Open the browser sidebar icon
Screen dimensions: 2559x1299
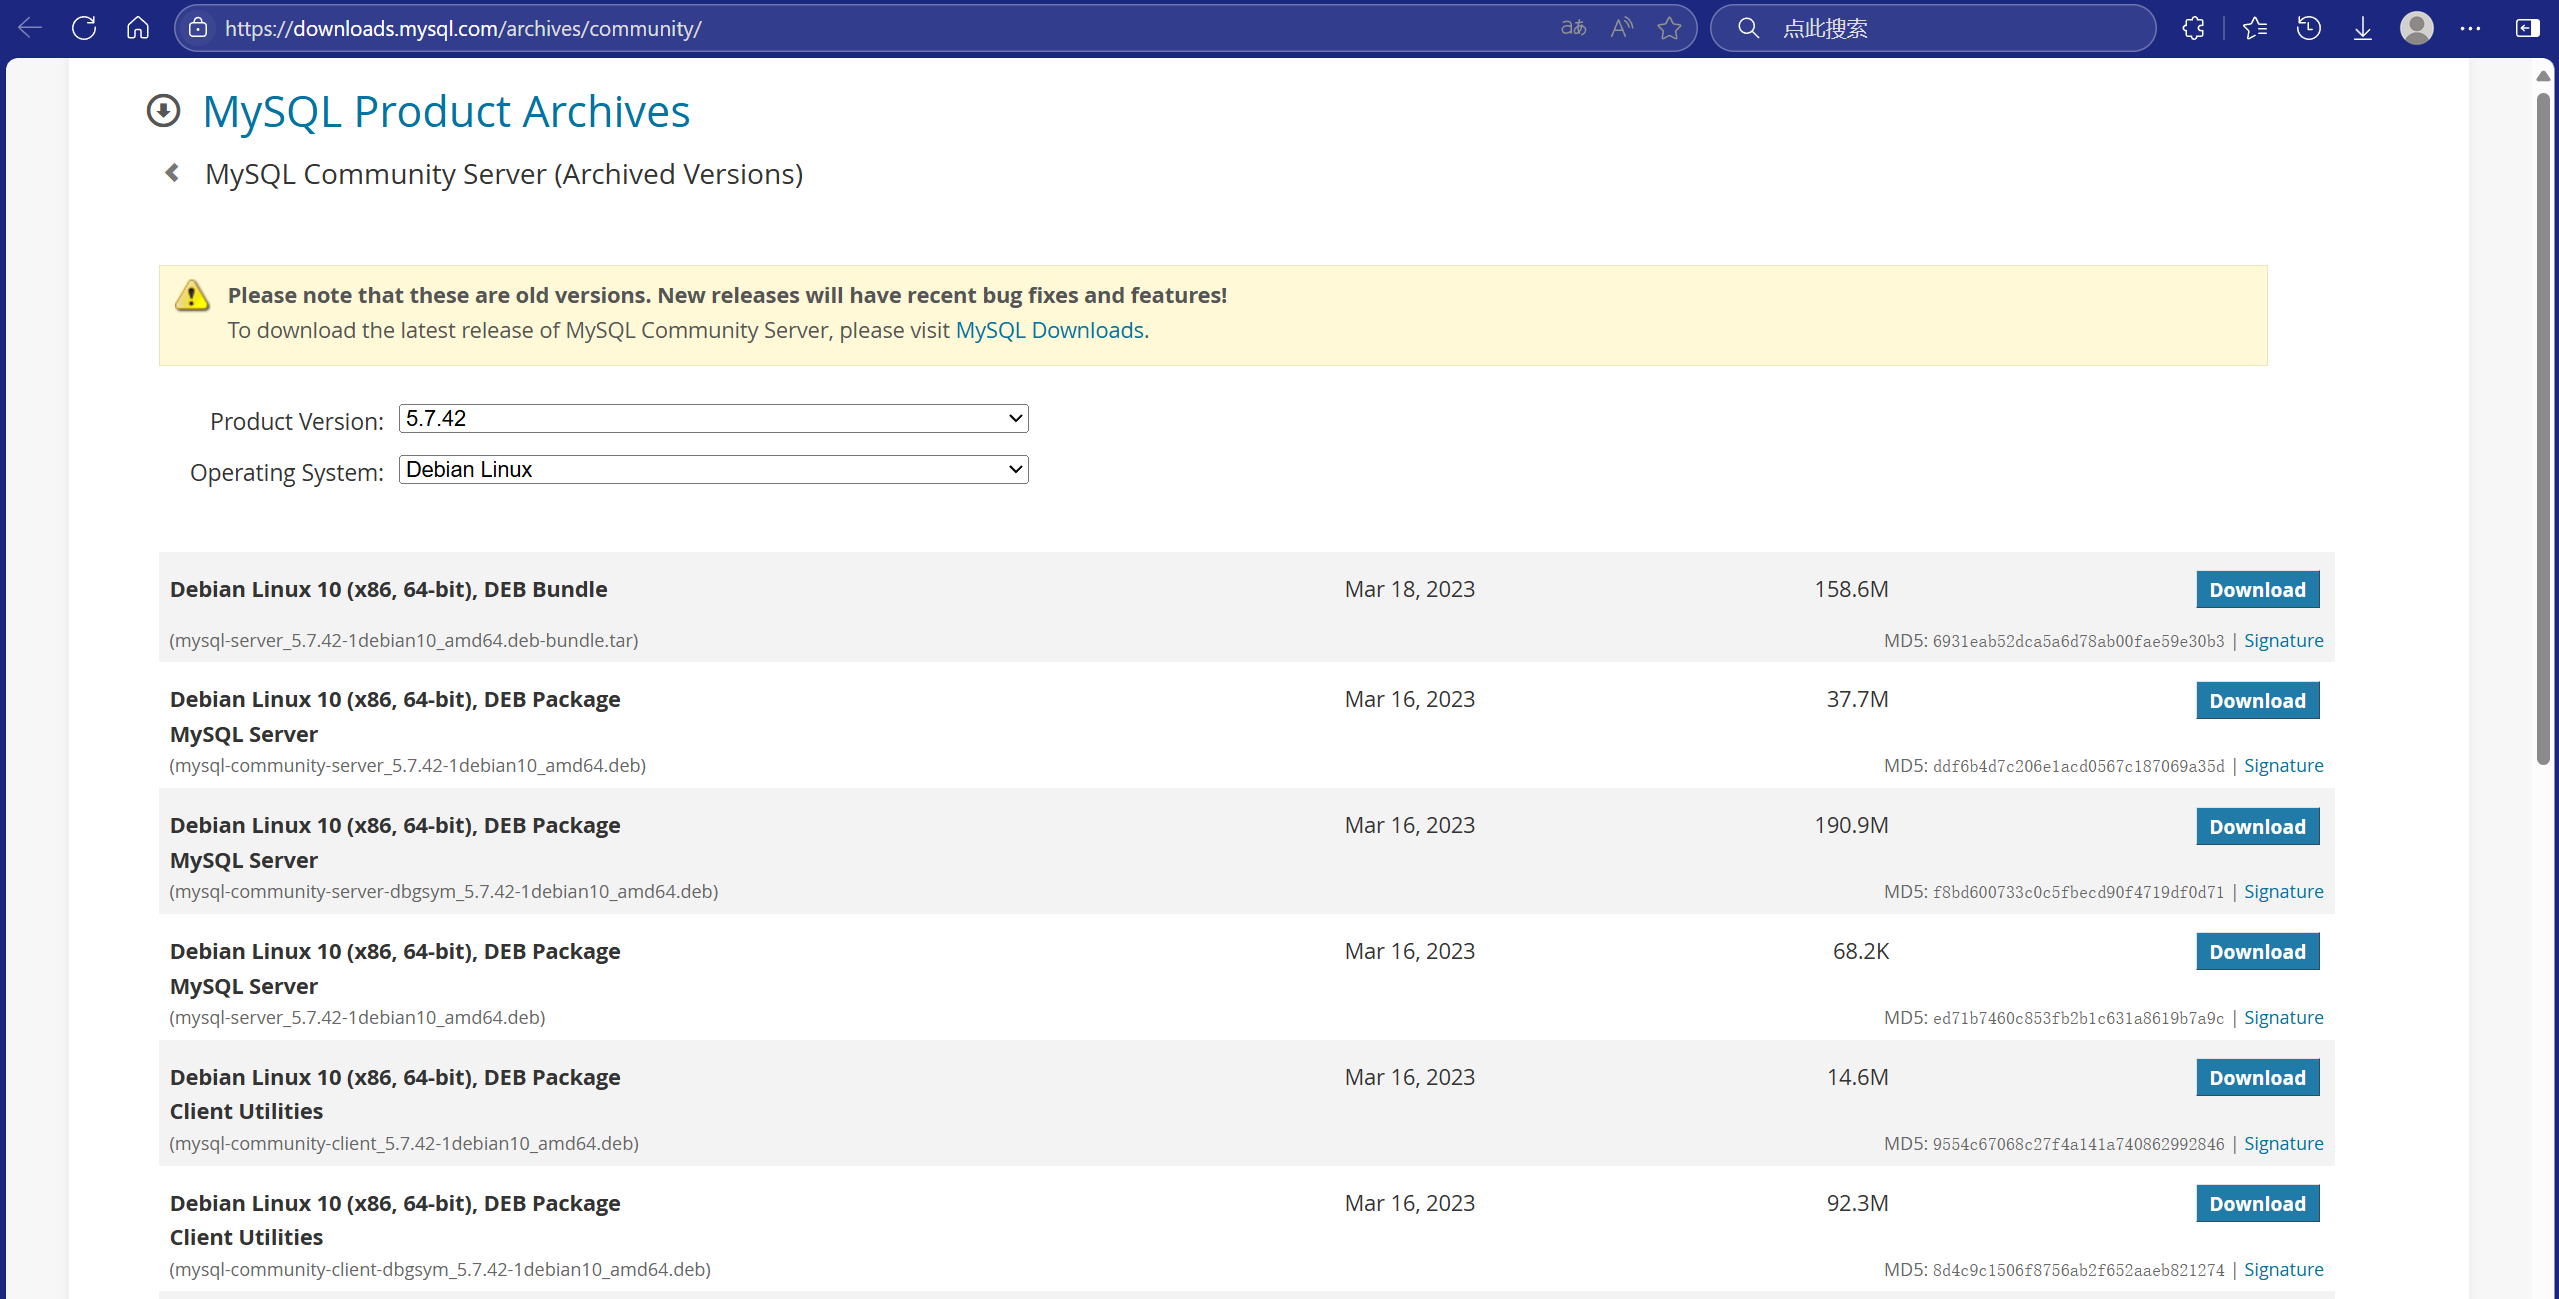(2527, 28)
